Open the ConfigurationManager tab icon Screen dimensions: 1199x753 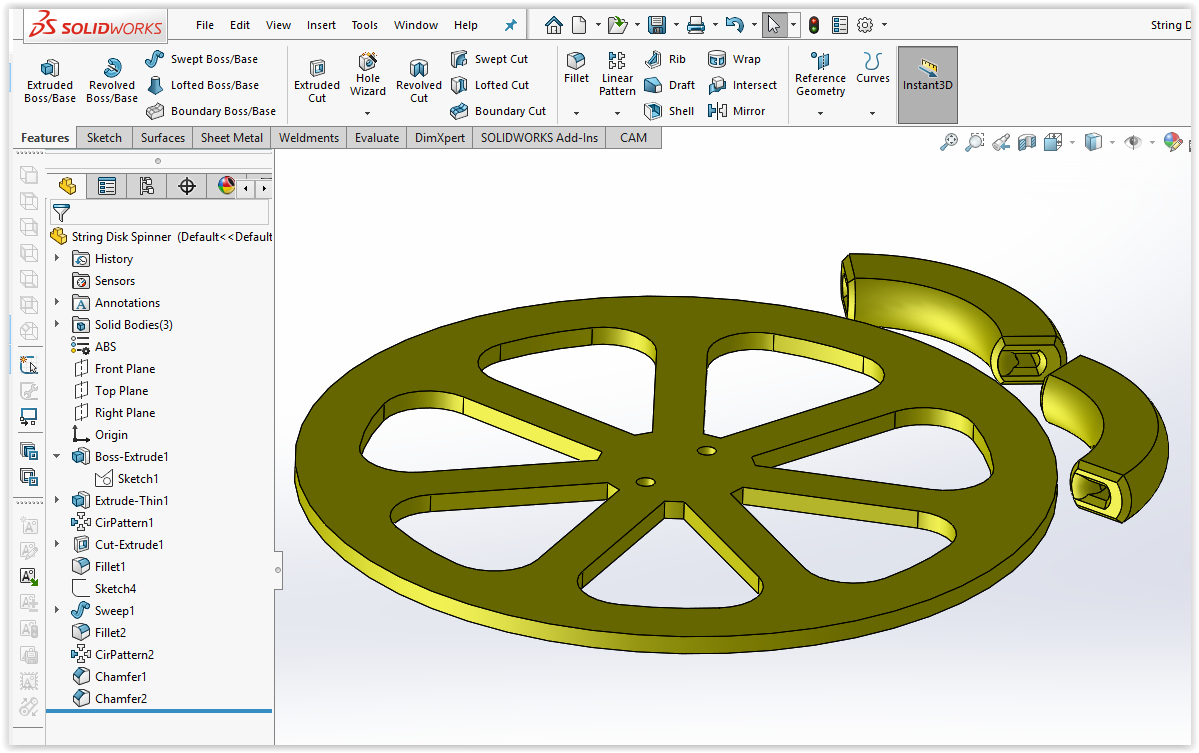point(147,186)
